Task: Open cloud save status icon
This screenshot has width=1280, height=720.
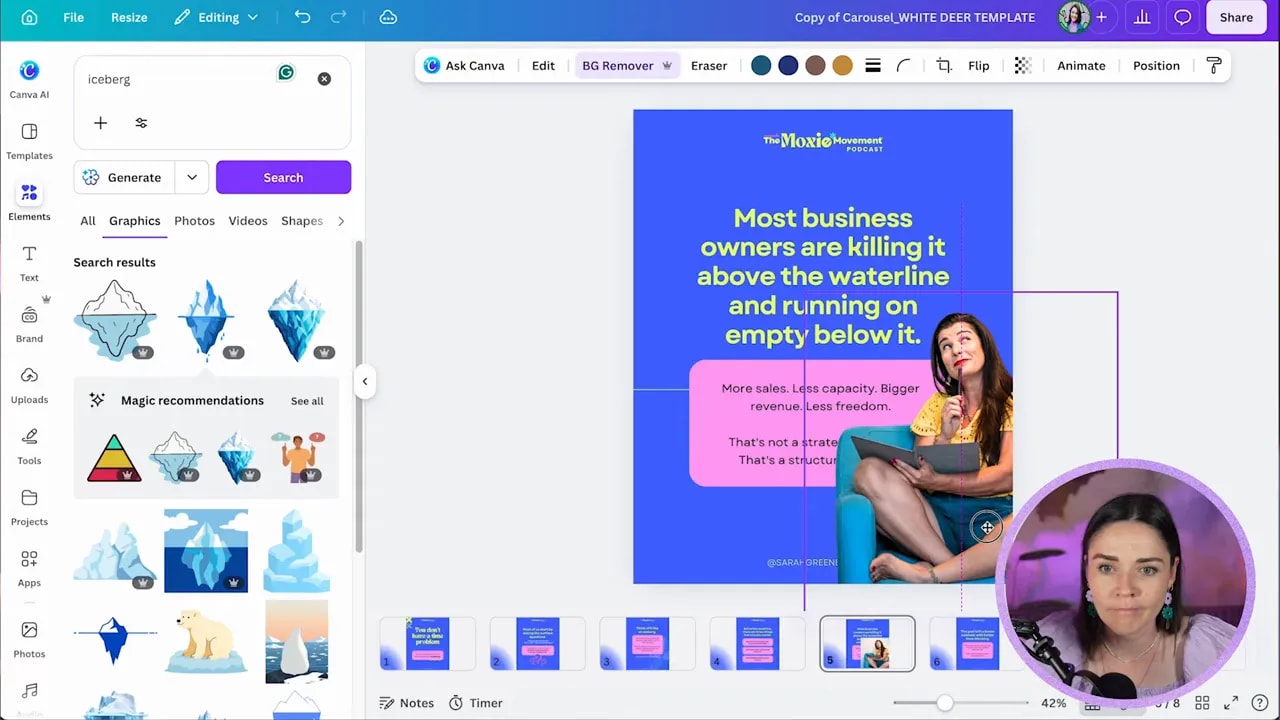Action: pos(388,17)
